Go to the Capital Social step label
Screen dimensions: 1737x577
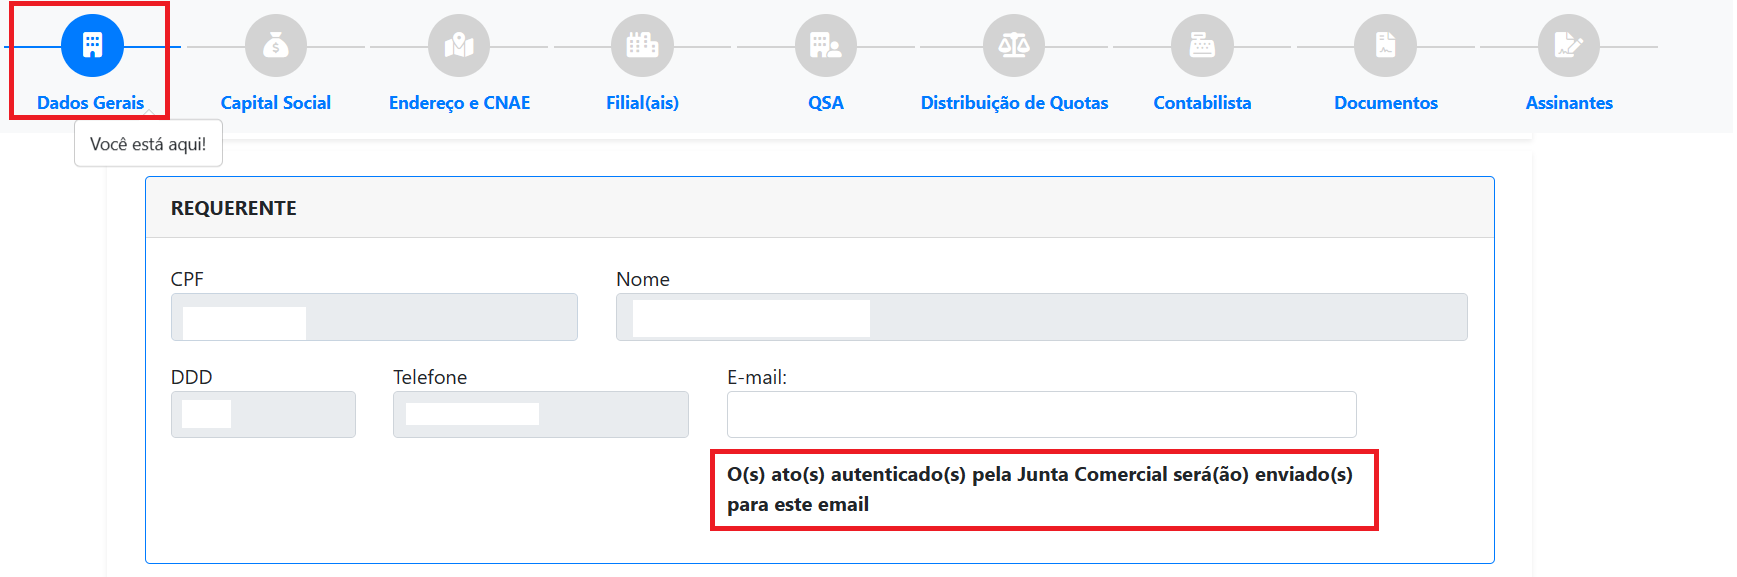pos(276,103)
